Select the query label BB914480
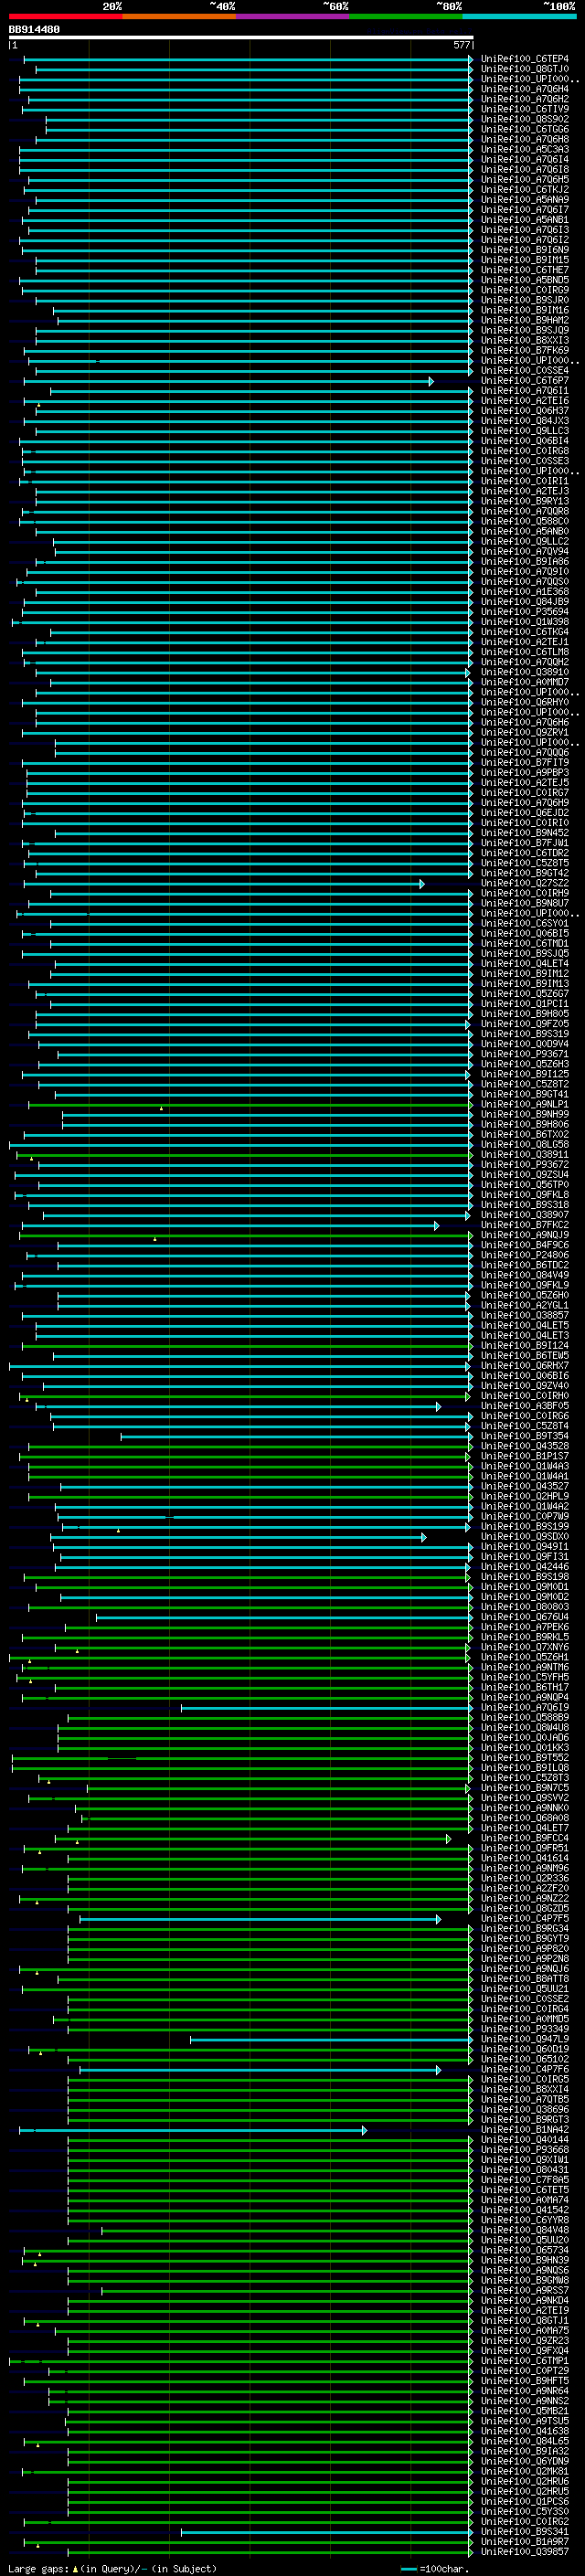The width and height of the screenshot is (585, 2576). [x=34, y=29]
